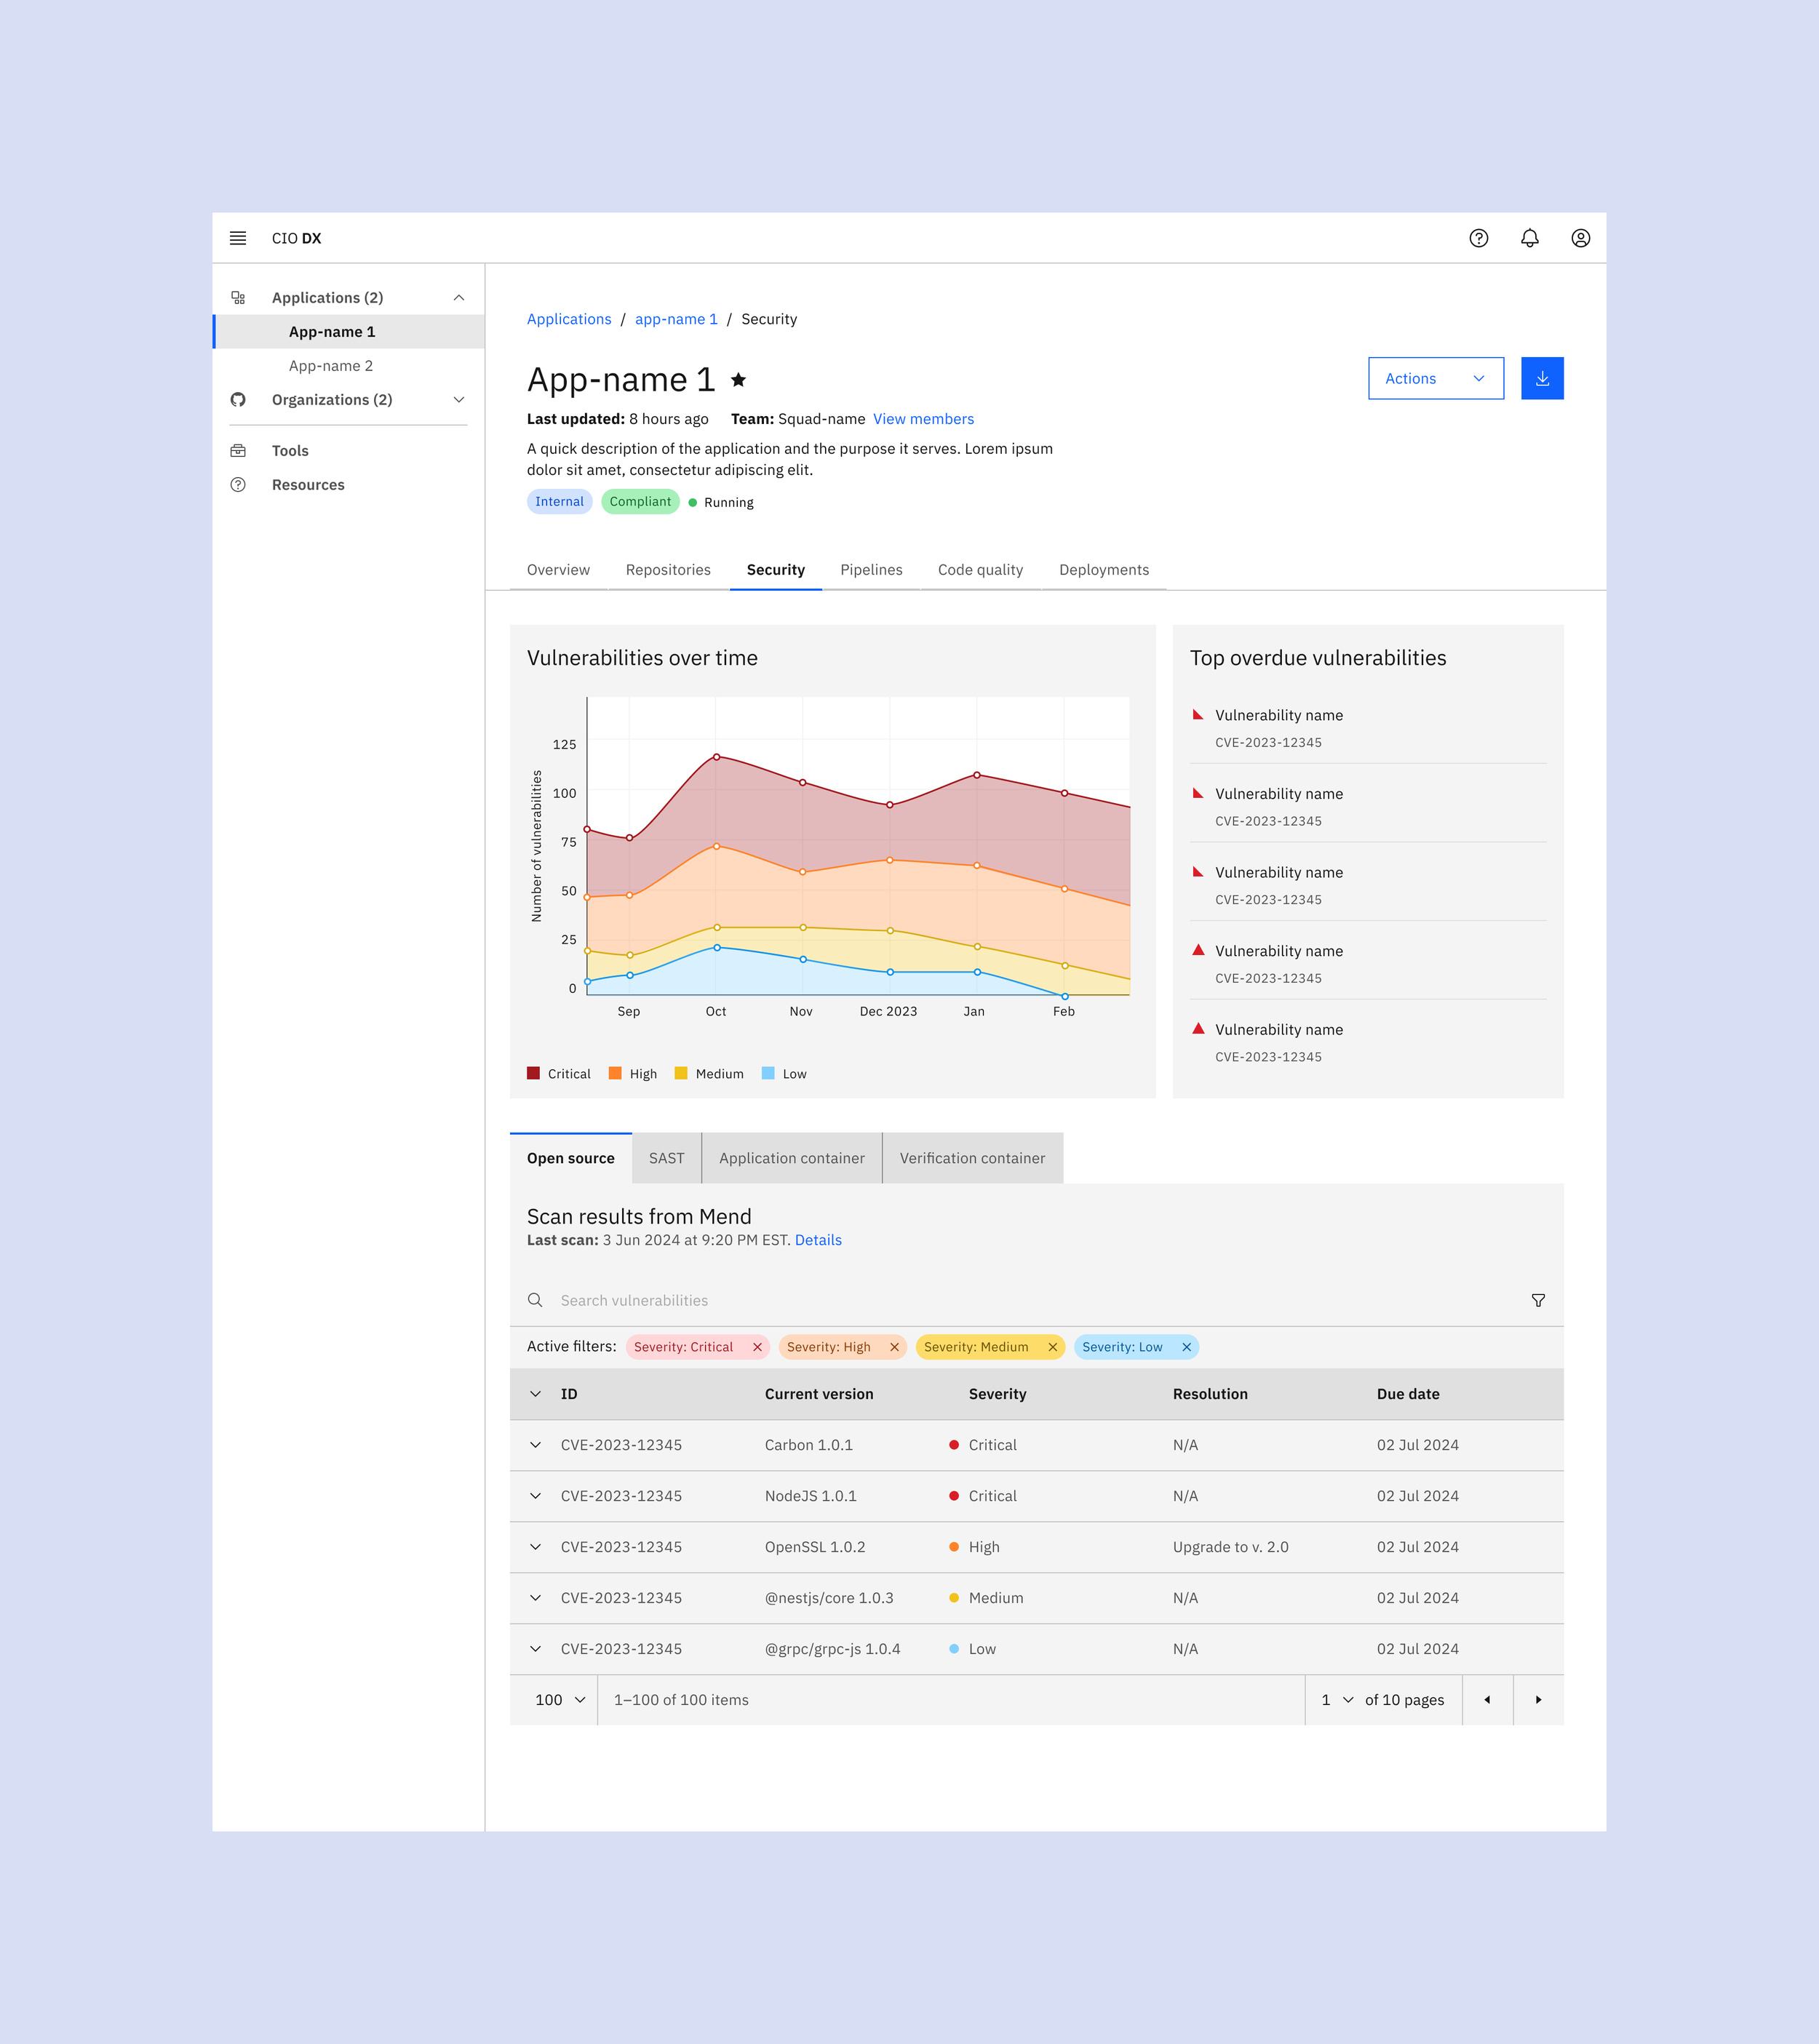Click the app-name 1 breadcrumb link
The width and height of the screenshot is (1819, 2044).
pyautogui.click(x=676, y=319)
